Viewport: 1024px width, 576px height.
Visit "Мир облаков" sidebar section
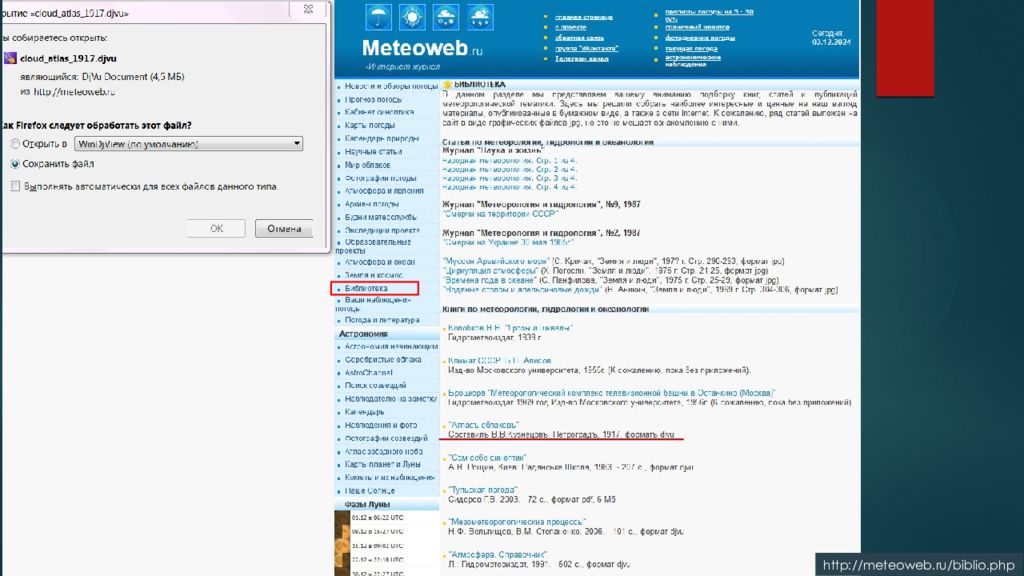(x=367, y=165)
